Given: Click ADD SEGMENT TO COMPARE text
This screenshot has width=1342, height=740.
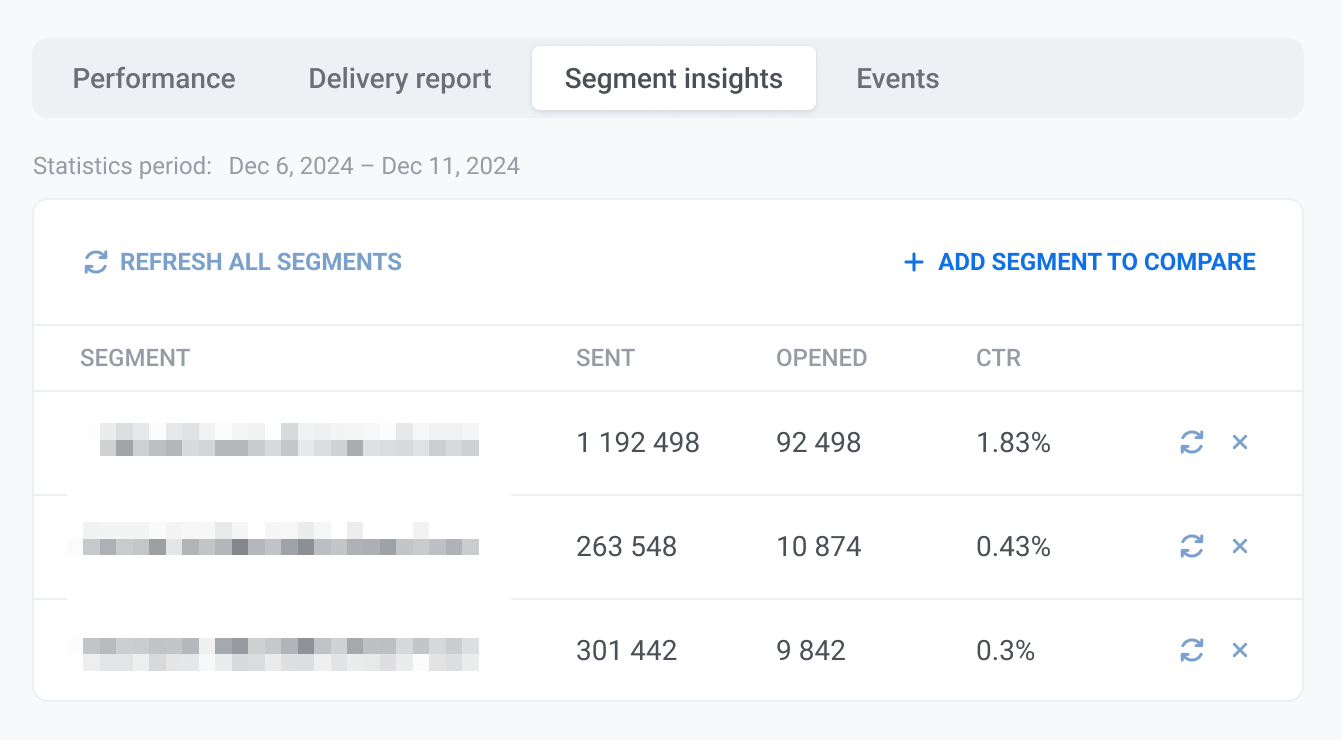Looking at the screenshot, I should click(x=1097, y=263).
